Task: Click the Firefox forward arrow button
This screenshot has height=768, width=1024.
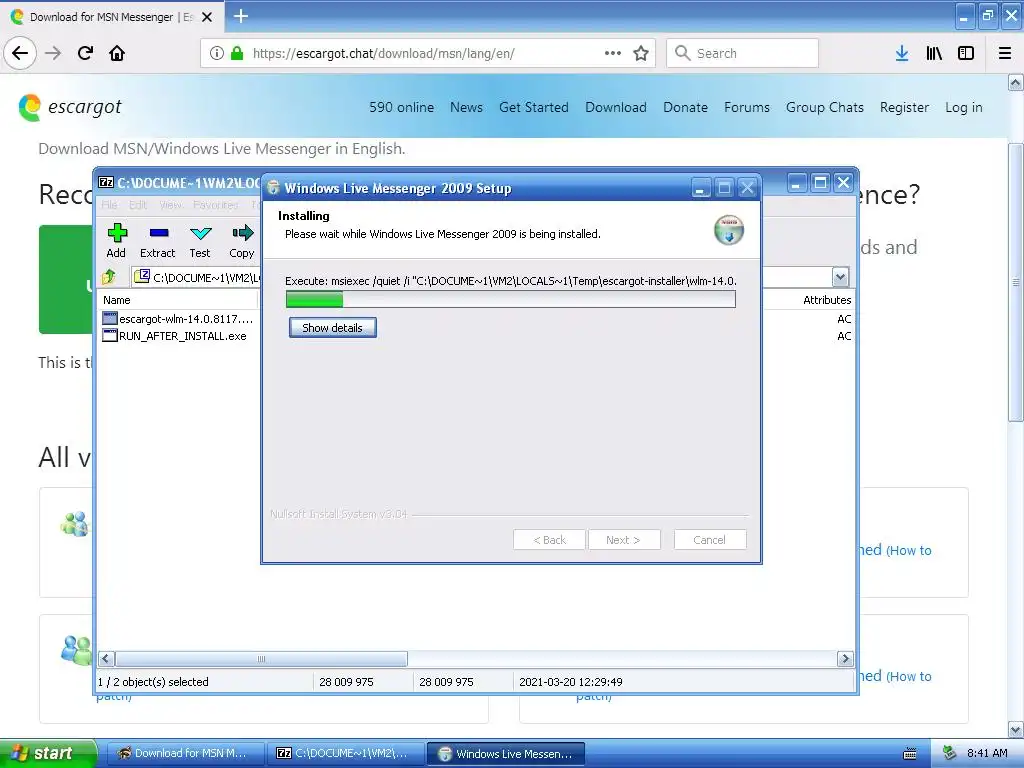Action: pyautogui.click(x=53, y=53)
